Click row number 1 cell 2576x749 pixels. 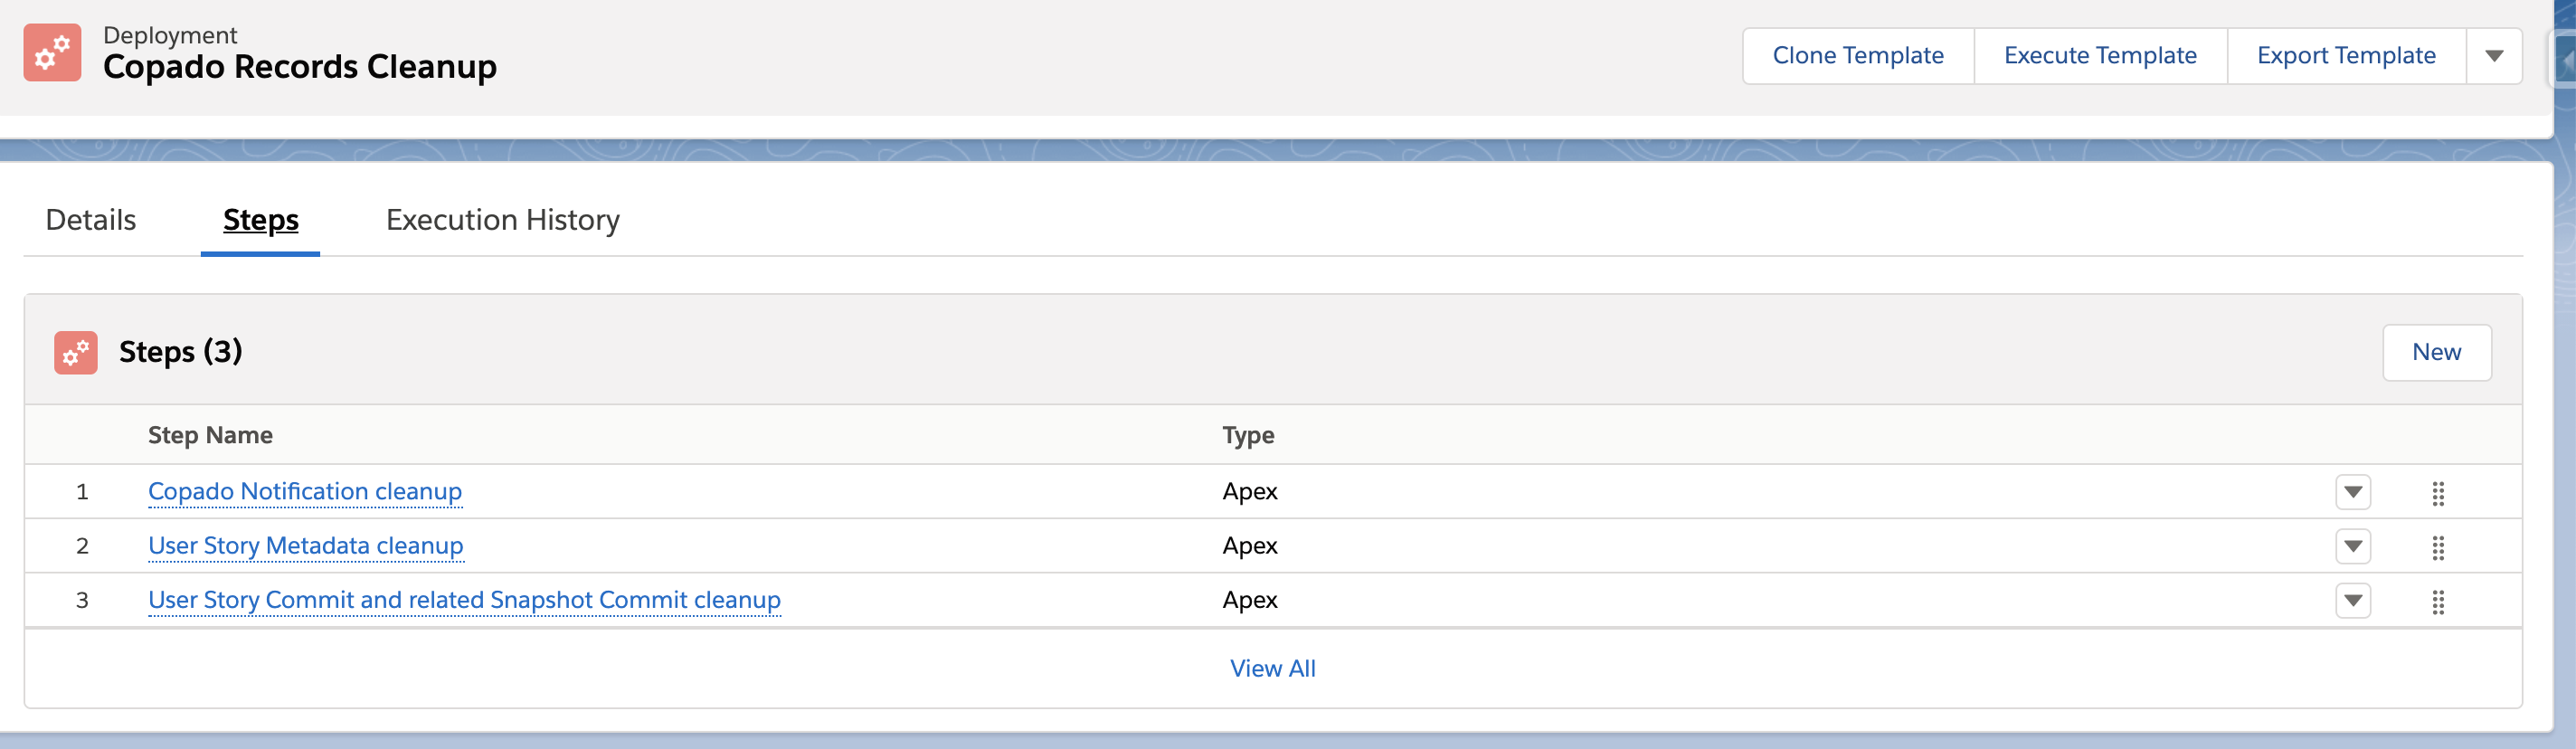pyautogui.click(x=82, y=492)
